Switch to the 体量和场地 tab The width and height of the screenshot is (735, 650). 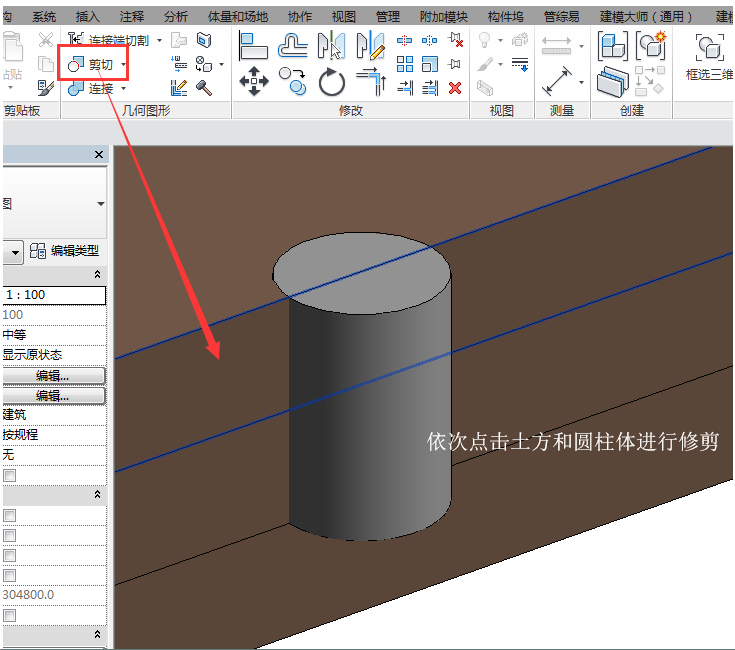(237, 17)
